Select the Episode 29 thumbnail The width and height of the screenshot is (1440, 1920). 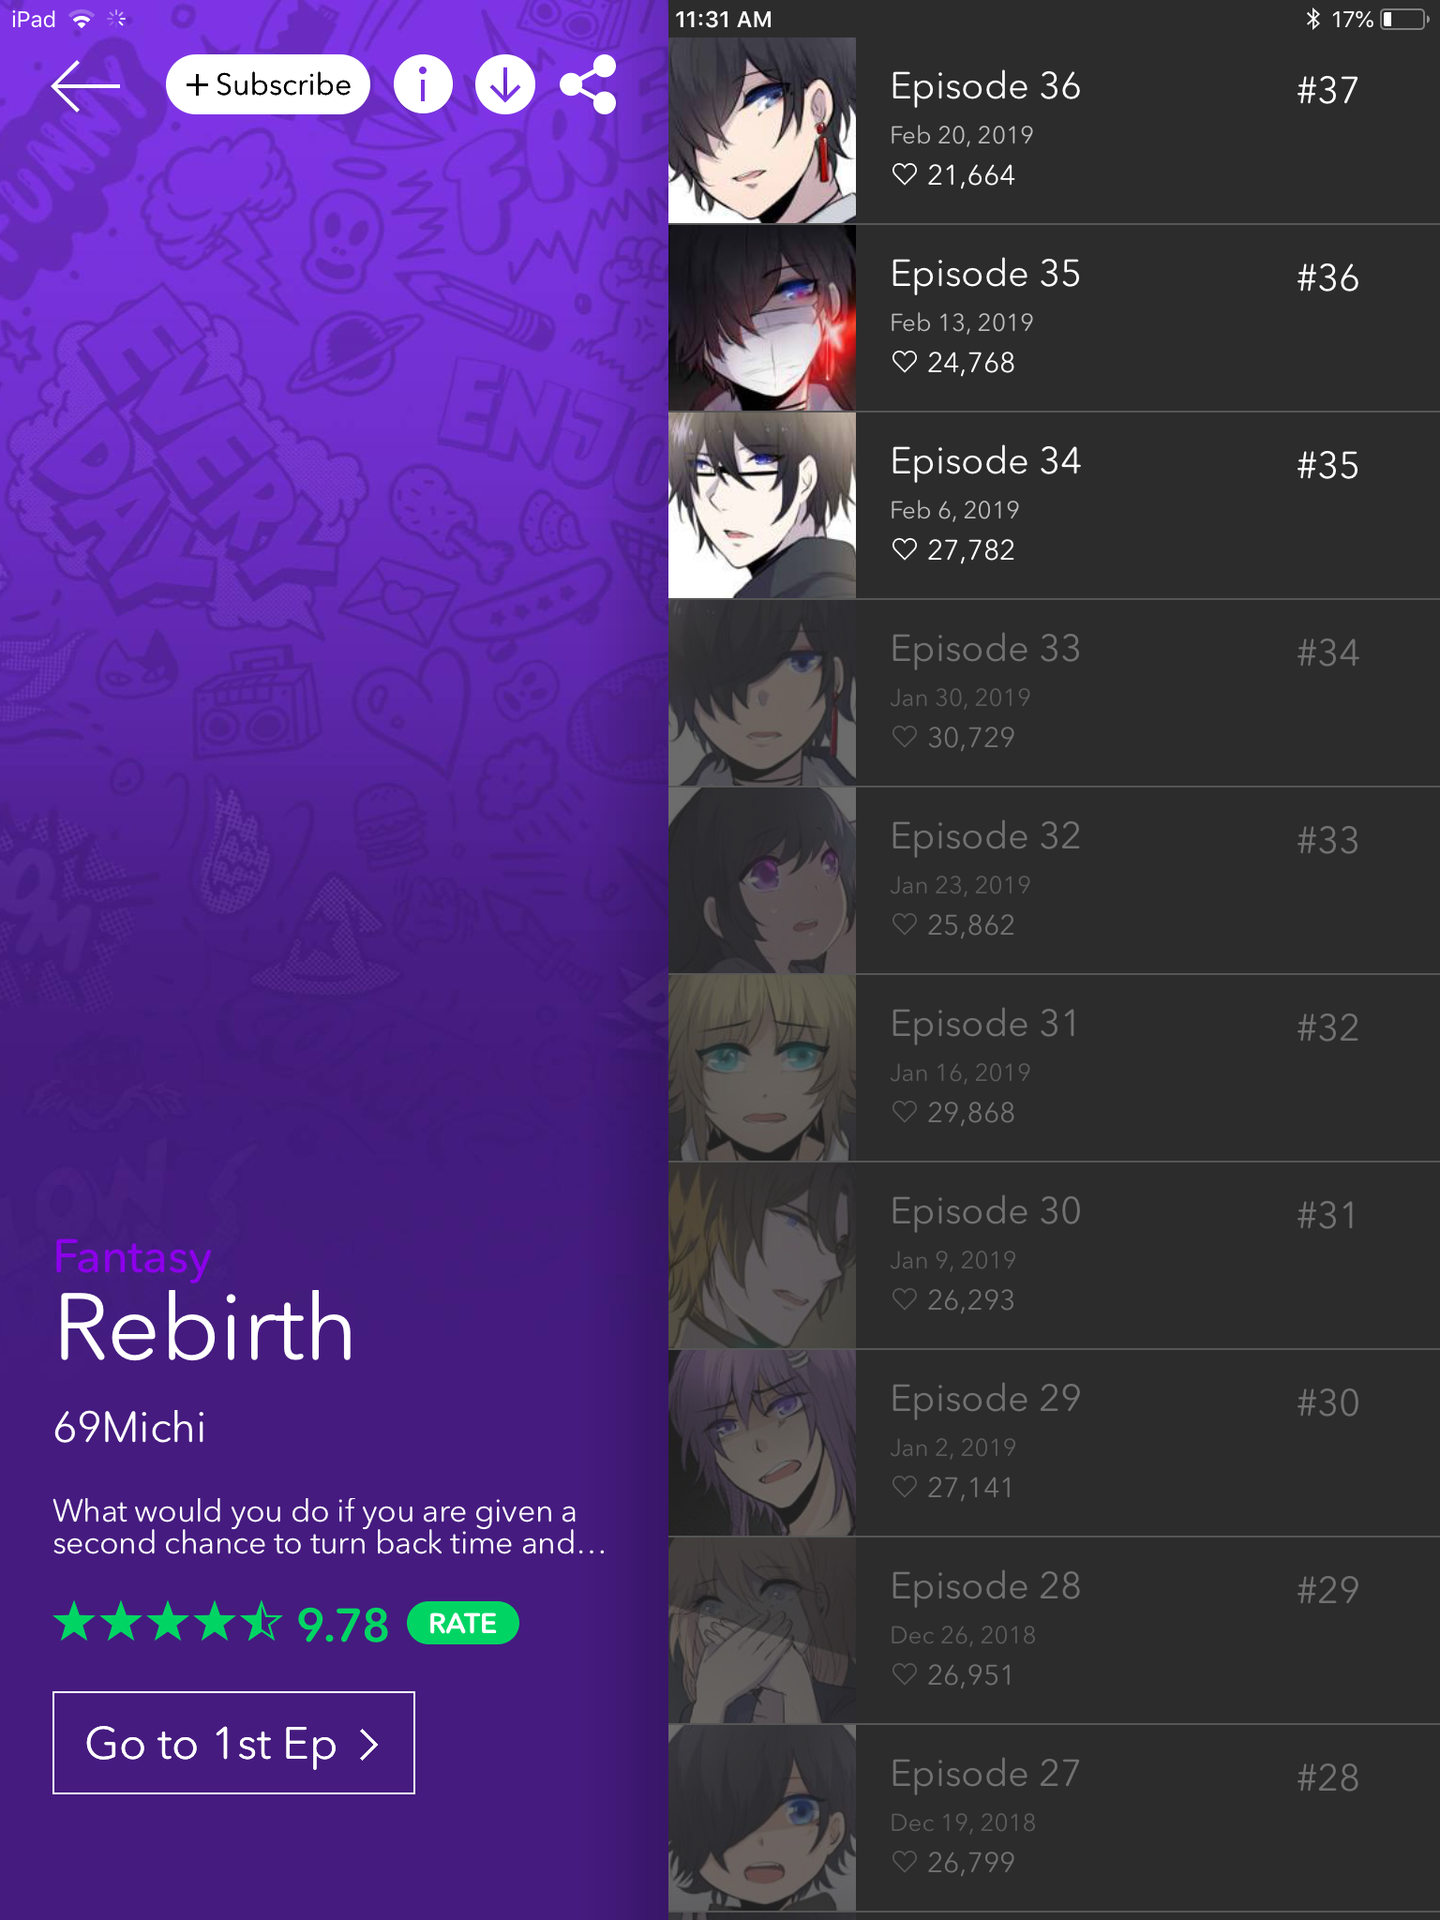[762, 1443]
